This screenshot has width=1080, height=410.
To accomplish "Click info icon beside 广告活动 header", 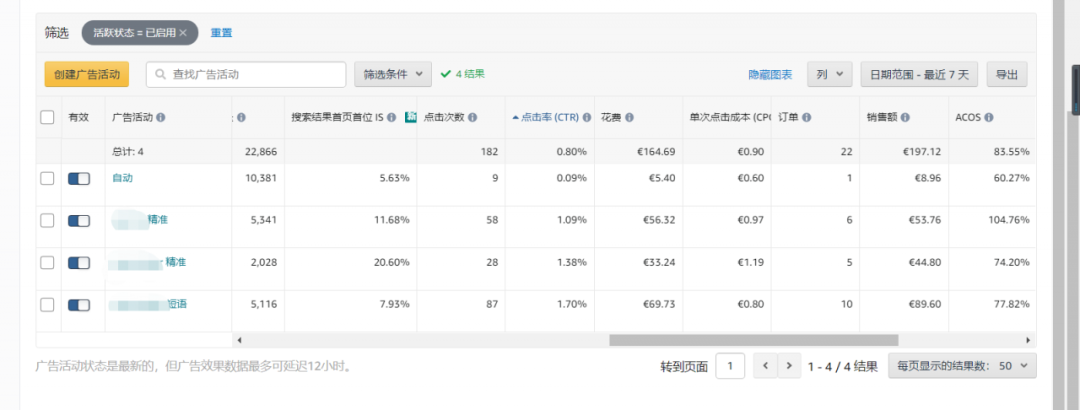I will (x=160, y=118).
